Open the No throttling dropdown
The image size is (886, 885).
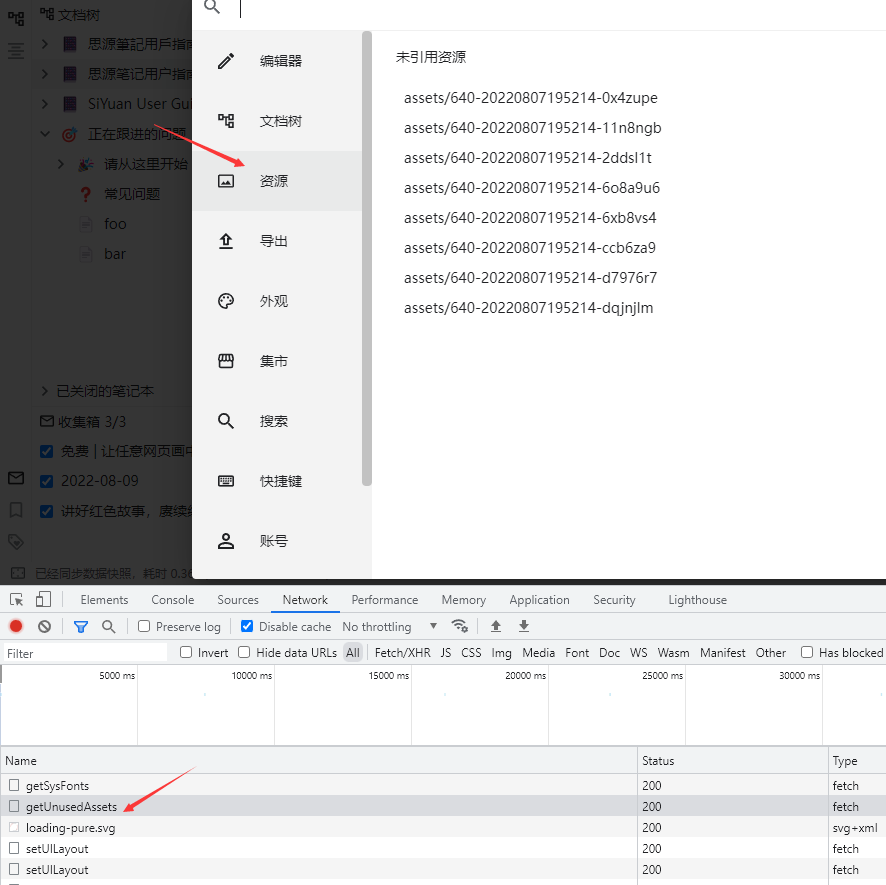pyautogui.click(x=390, y=627)
